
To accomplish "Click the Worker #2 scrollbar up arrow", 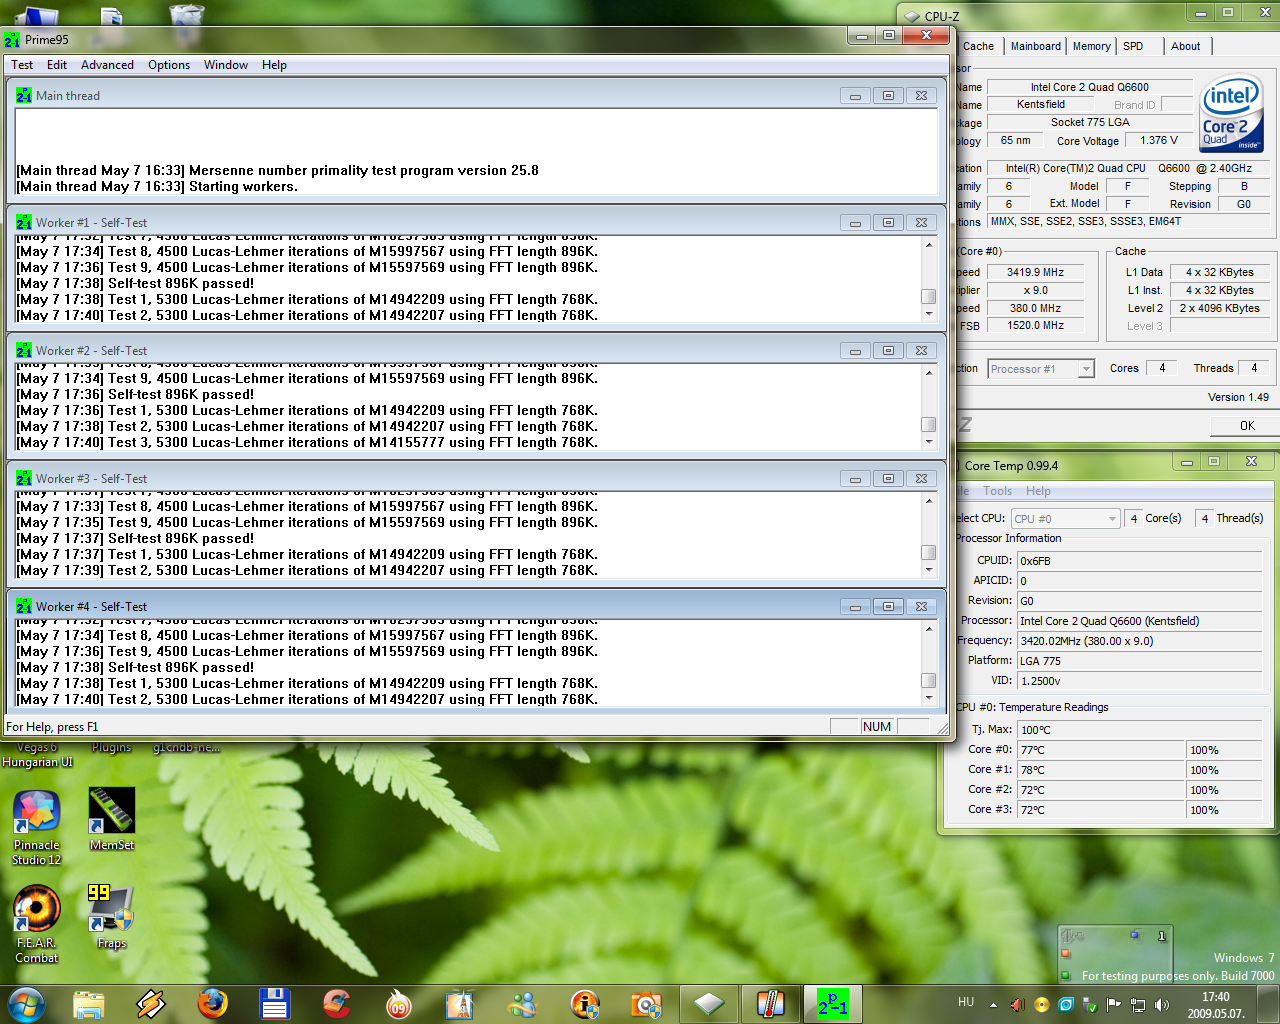I will click(x=929, y=373).
